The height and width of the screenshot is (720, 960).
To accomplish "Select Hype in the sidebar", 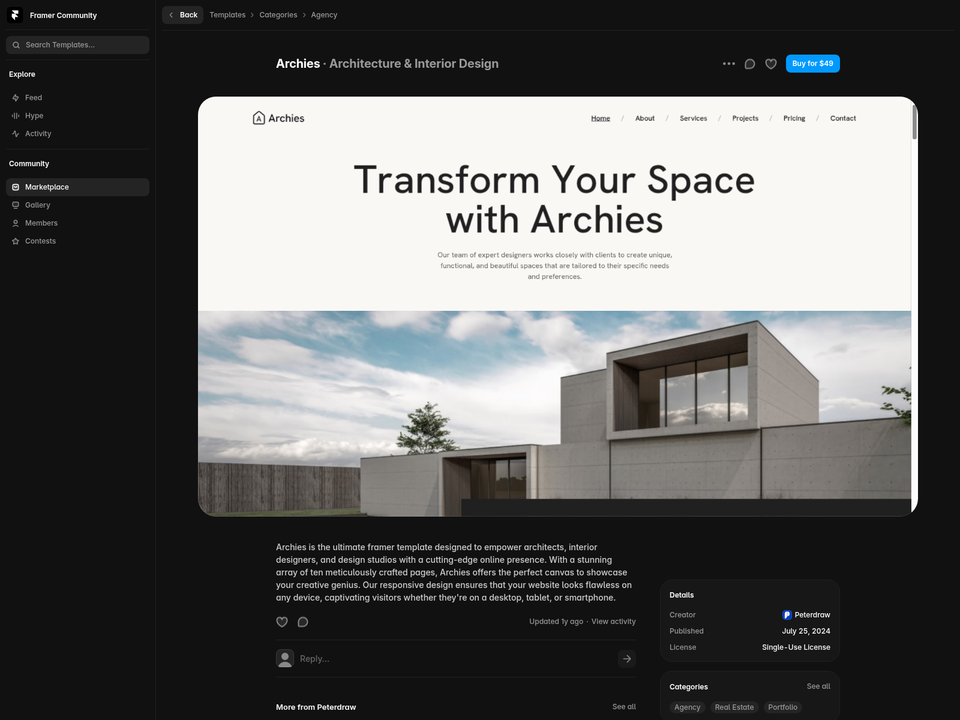I will point(78,116).
